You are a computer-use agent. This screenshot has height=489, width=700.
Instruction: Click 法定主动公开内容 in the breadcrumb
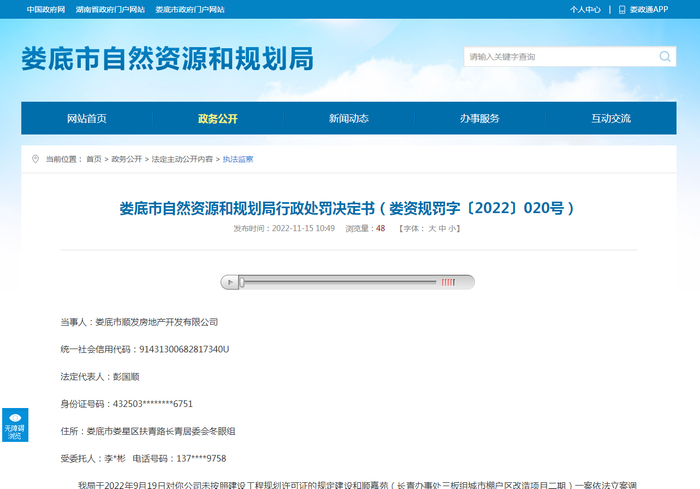point(182,159)
